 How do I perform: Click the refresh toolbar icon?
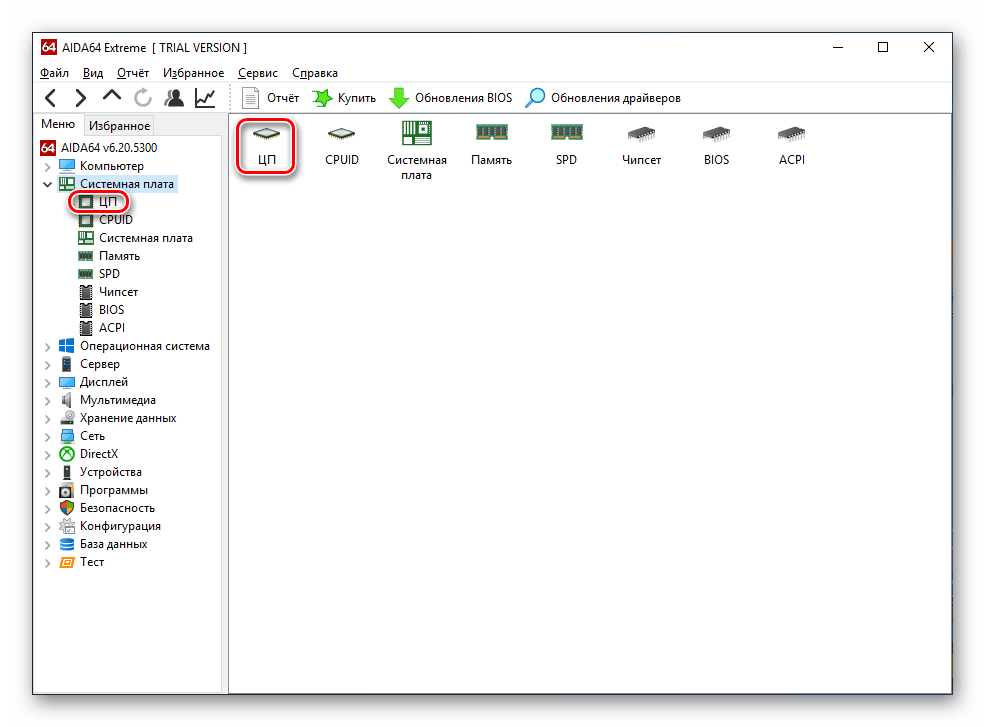point(143,98)
